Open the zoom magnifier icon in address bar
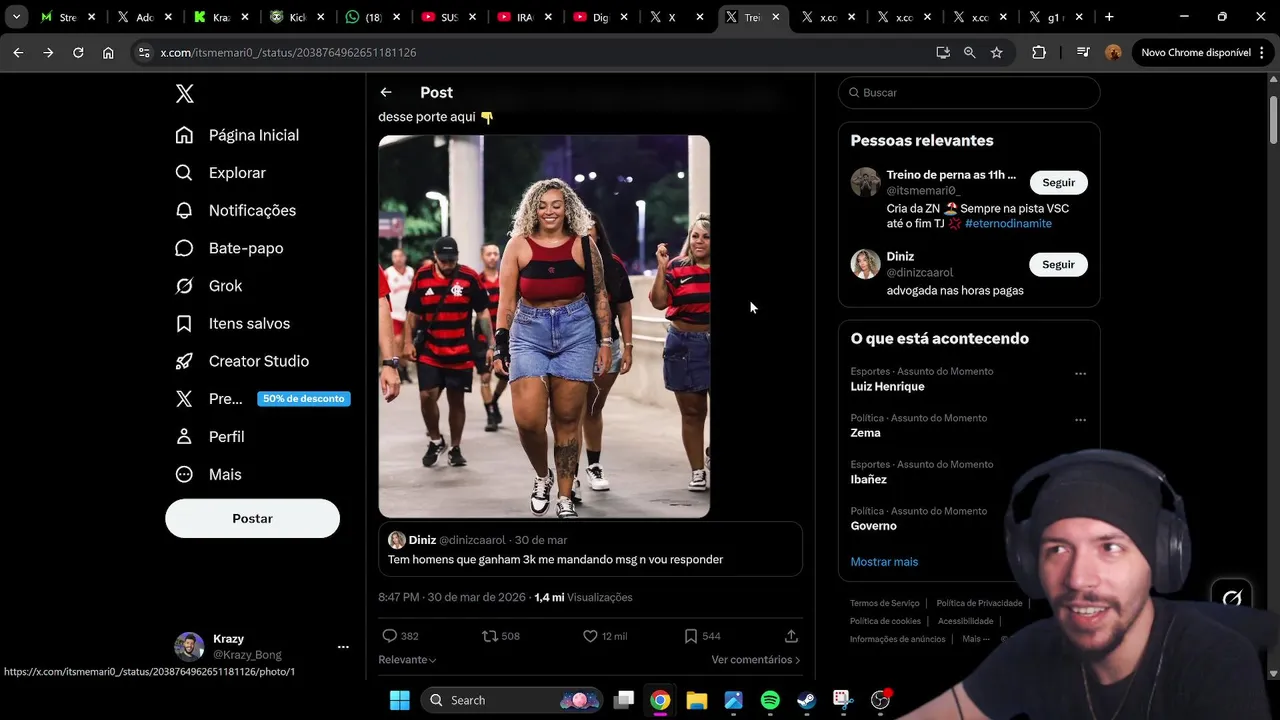This screenshot has width=1280, height=720. click(969, 52)
